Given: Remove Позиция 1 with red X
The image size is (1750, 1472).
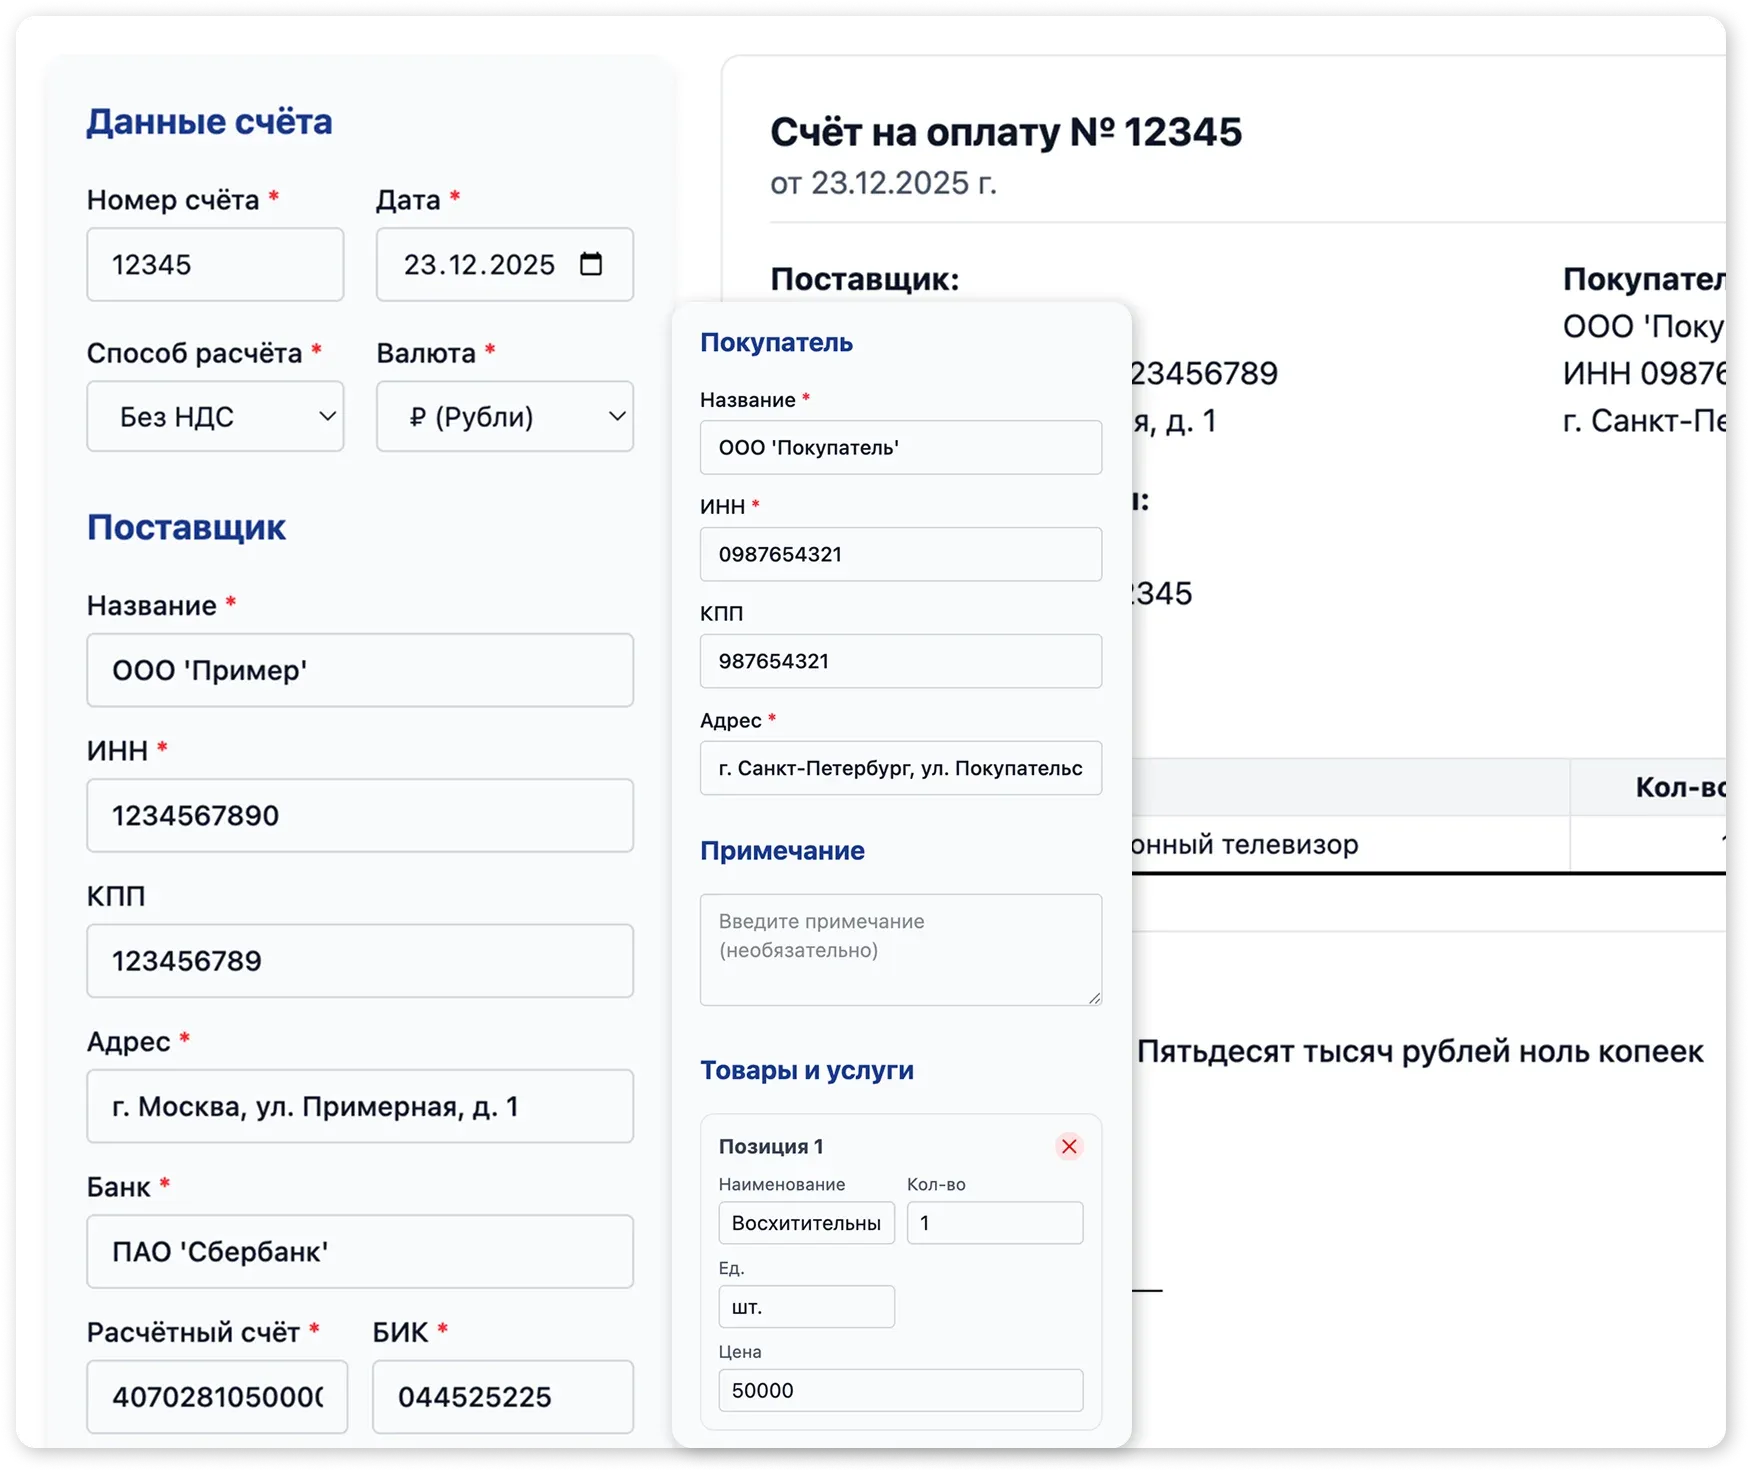Looking at the screenshot, I should click(x=1069, y=1146).
